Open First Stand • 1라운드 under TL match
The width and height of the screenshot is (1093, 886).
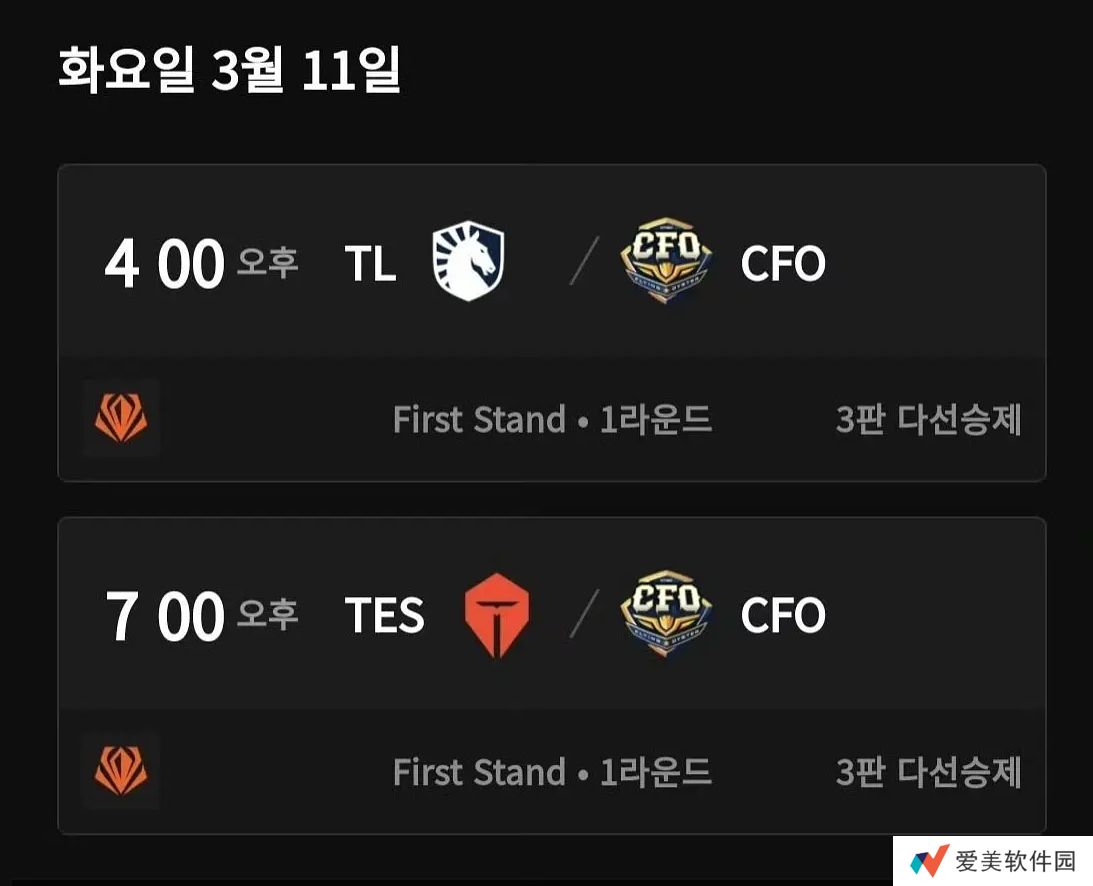coord(552,420)
